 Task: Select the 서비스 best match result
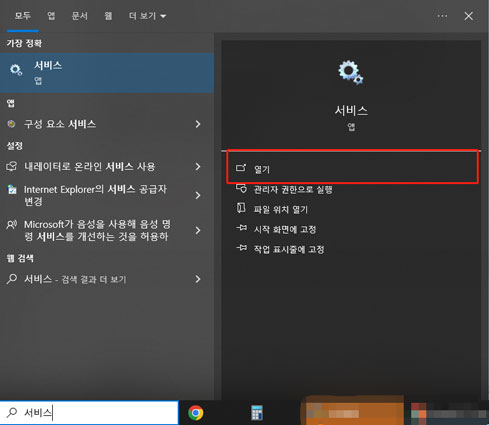tap(107, 72)
